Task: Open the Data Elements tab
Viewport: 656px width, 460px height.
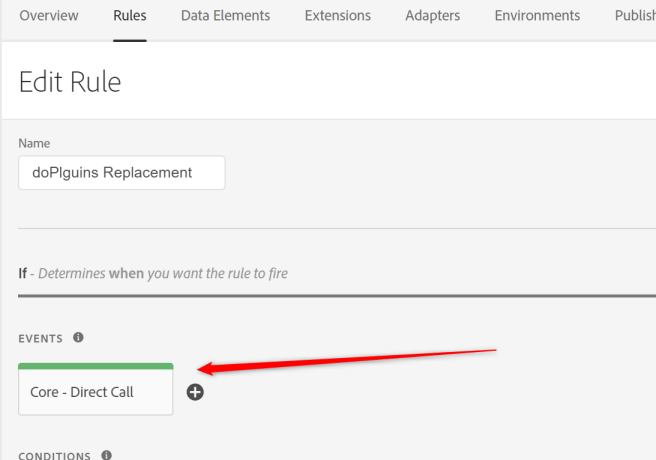Action: click(x=225, y=16)
